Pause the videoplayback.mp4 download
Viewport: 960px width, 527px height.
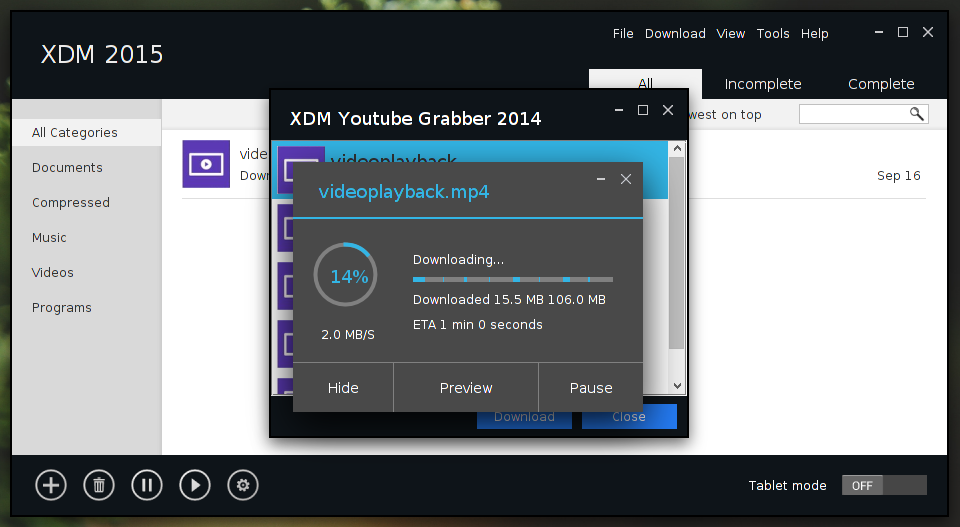point(591,388)
